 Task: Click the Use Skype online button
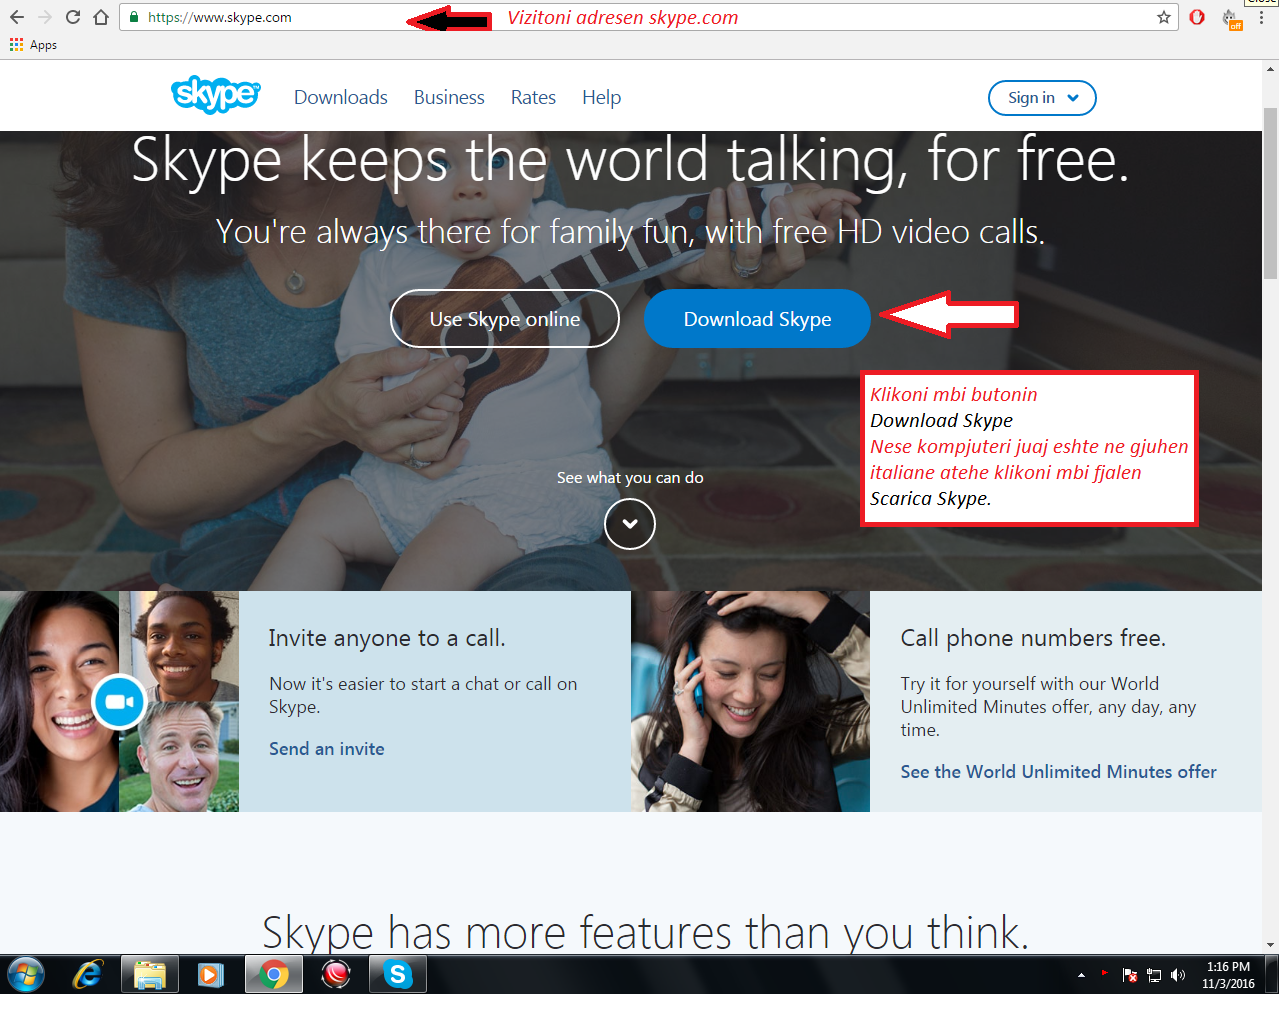[x=505, y=319]
